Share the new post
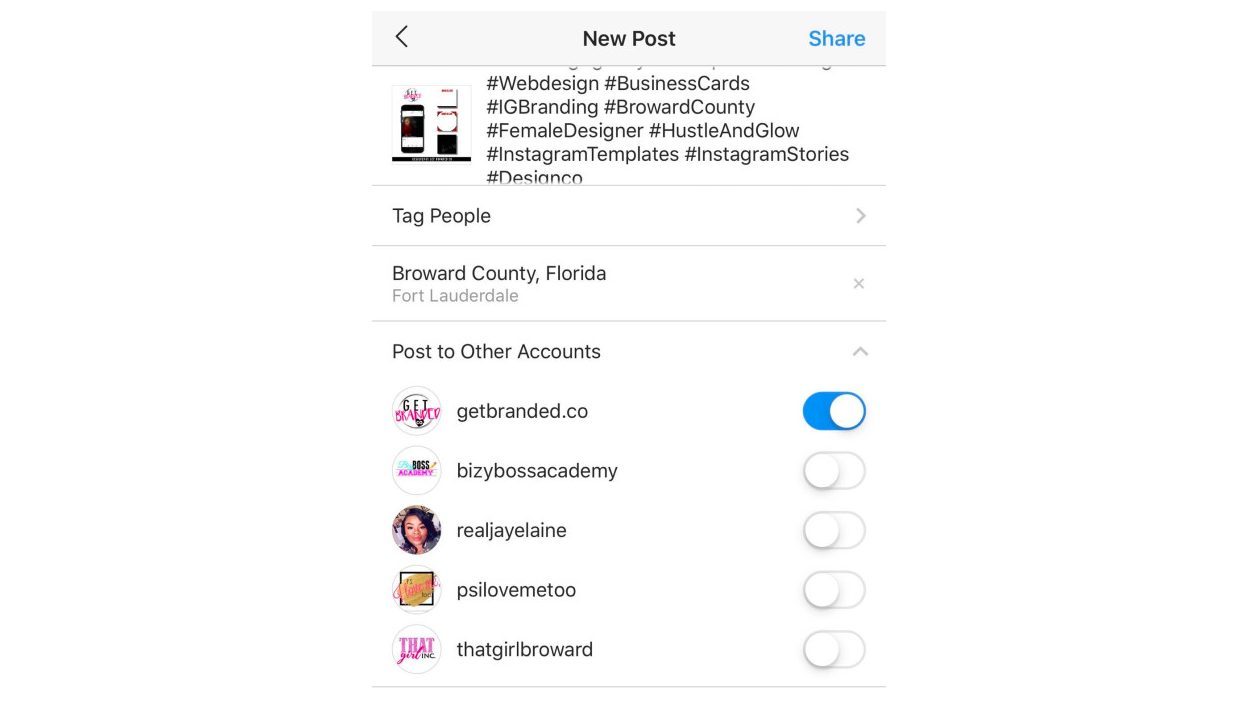This screenshot has width=1256, height=708. tap(837, 39)
